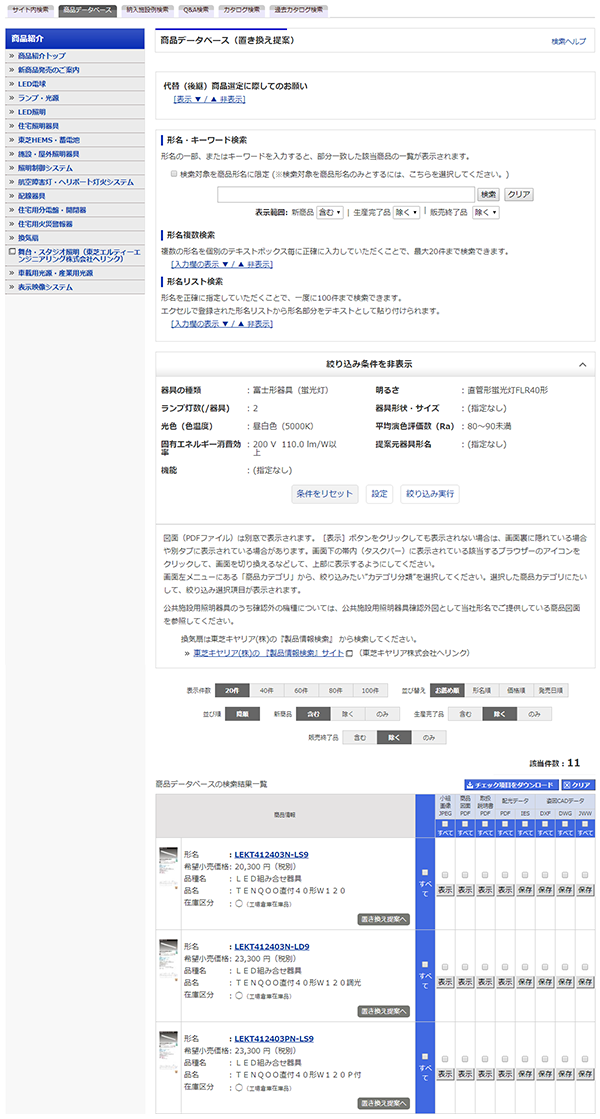The width and height of the screenshot is (600, 1119).
Task: Click 置き換え提案へ for LEKT412403N-LD9
Action: click(384, 1011)
